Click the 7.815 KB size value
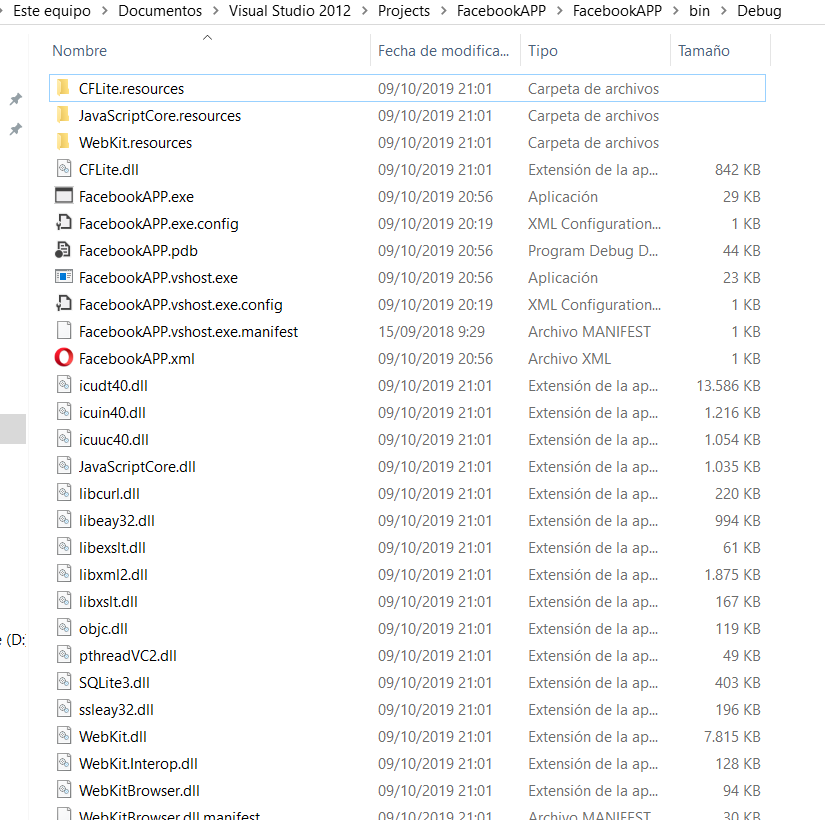Viewport: 825px width, 830px height. (732, 737)
